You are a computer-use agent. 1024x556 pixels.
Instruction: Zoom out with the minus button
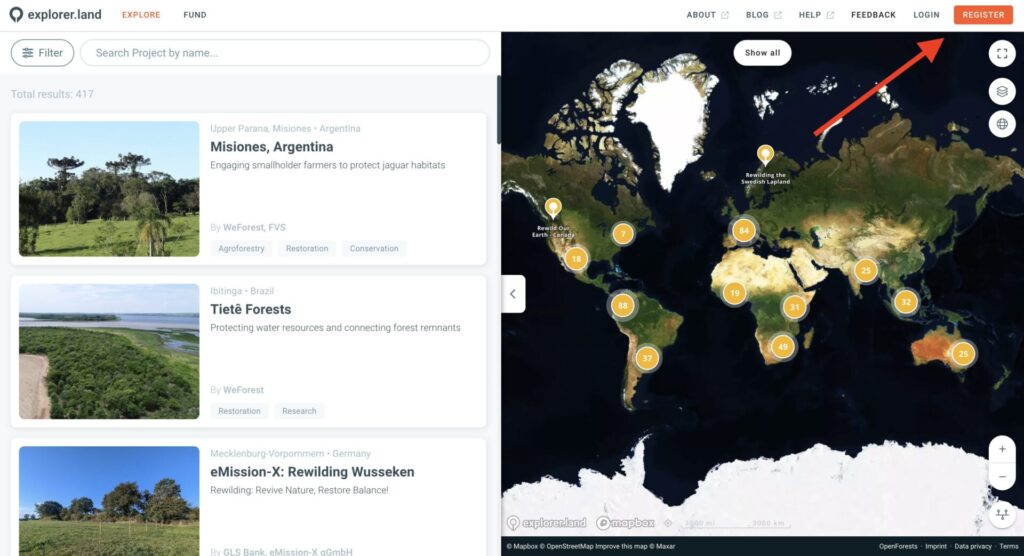point(1002,477)
